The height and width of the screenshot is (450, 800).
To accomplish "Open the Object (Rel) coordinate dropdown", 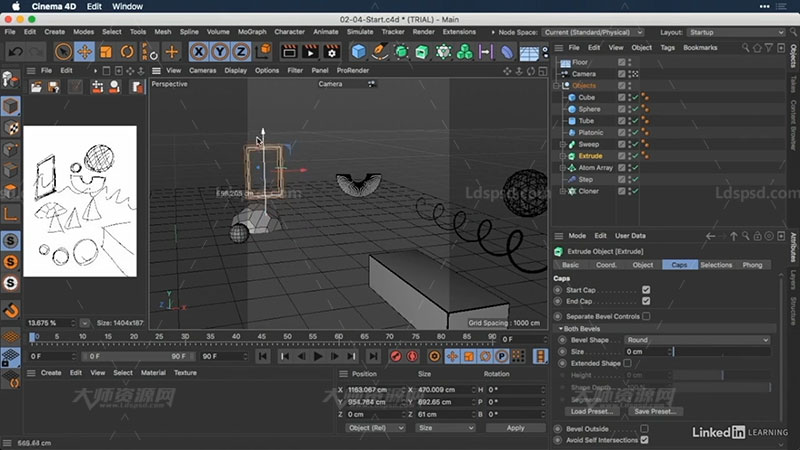I will (376, 427).
